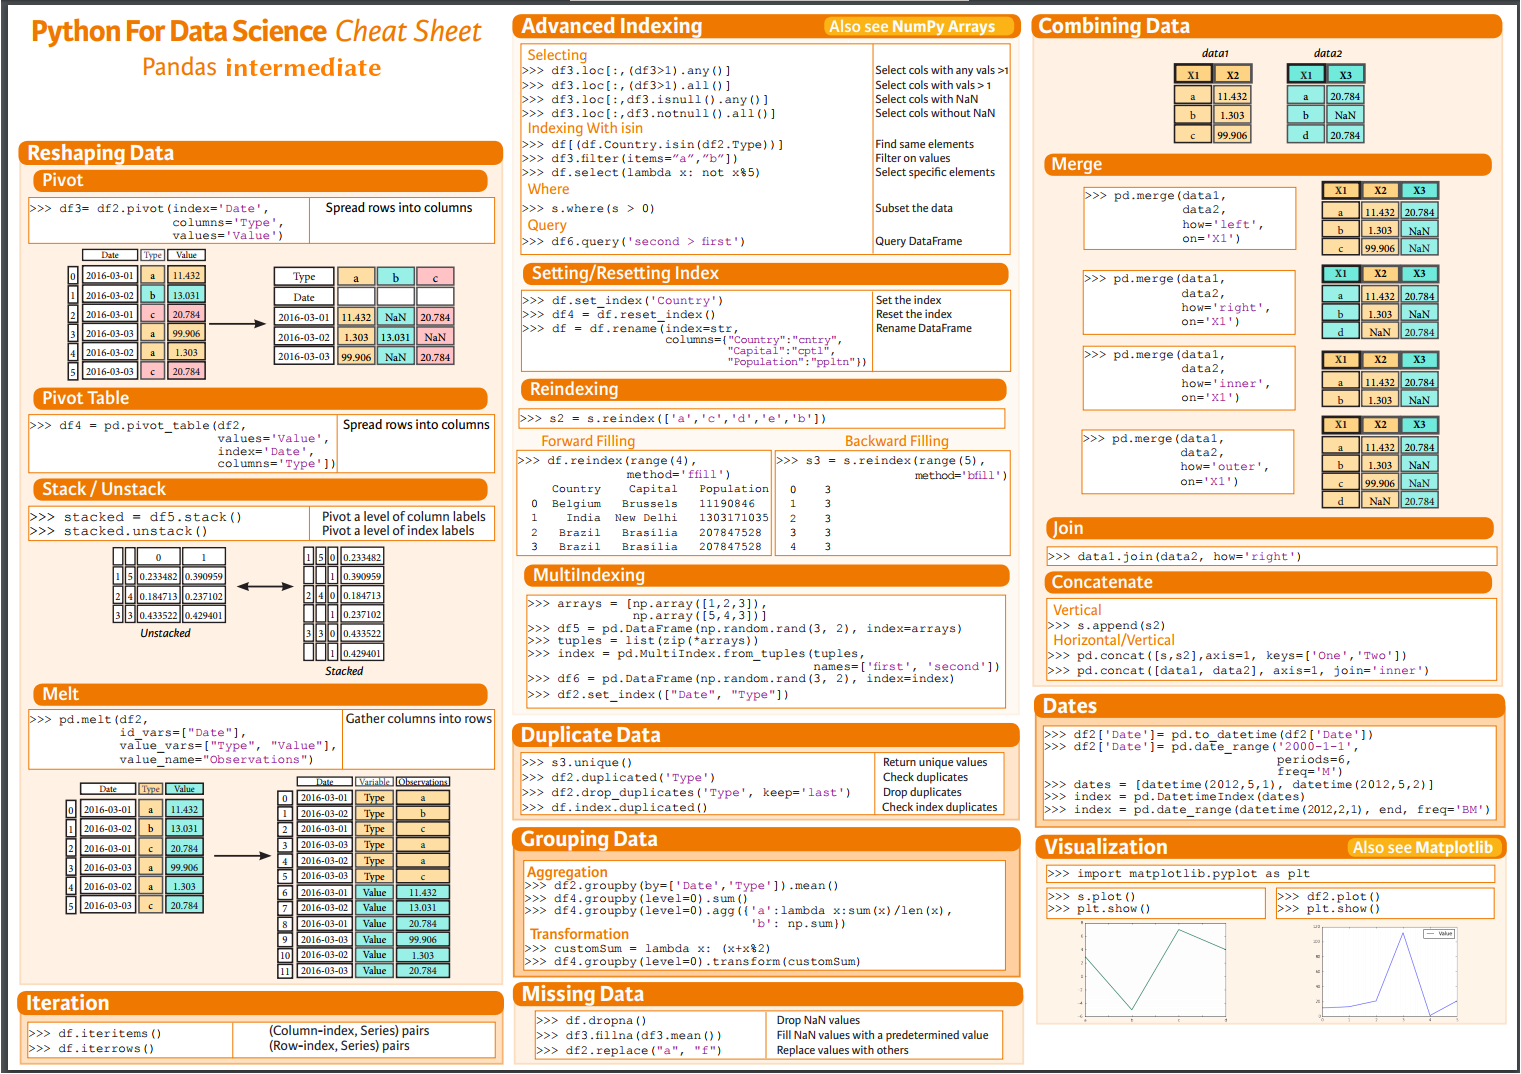The height and width of the screenshot is (1074, 1521).
Task: Click the "Visualization" section title
Action: click(x=1105, y=847)
